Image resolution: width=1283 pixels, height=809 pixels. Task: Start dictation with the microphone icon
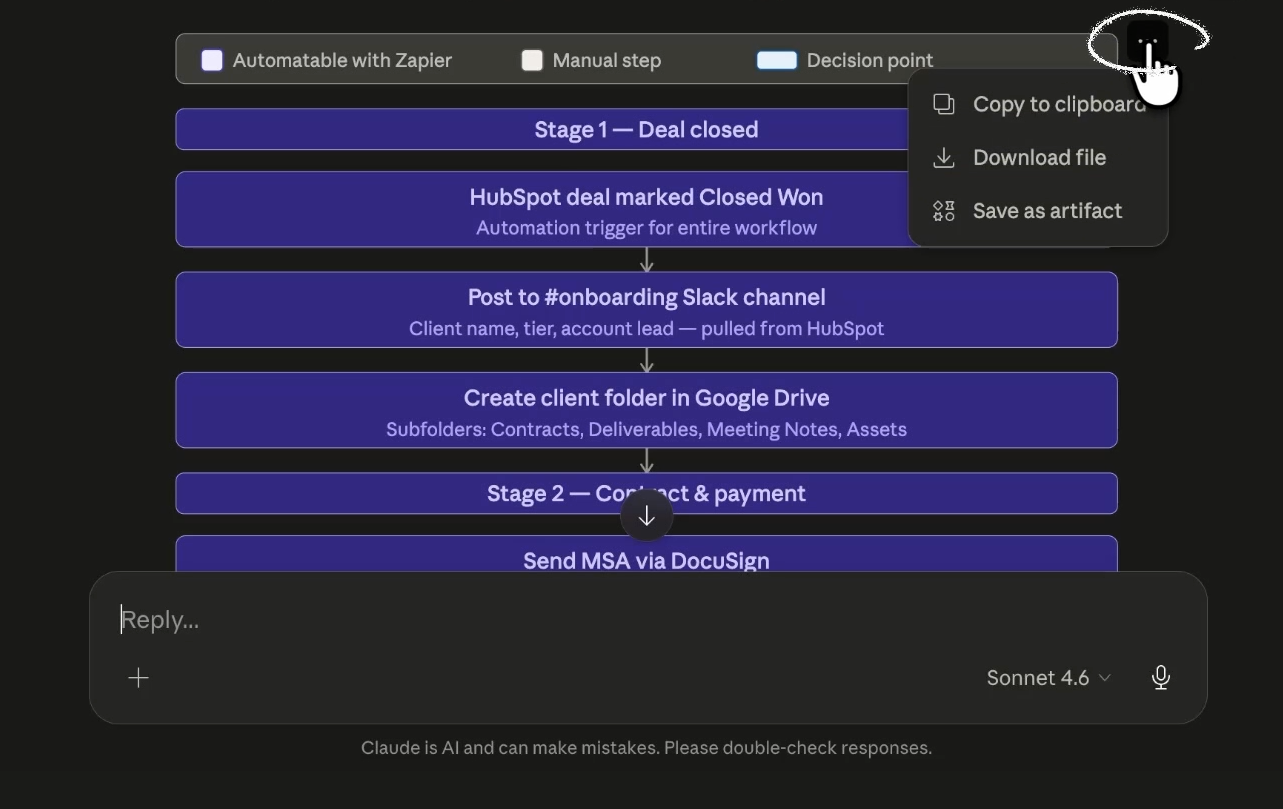pyautogui.click(x=1160, y=677)
